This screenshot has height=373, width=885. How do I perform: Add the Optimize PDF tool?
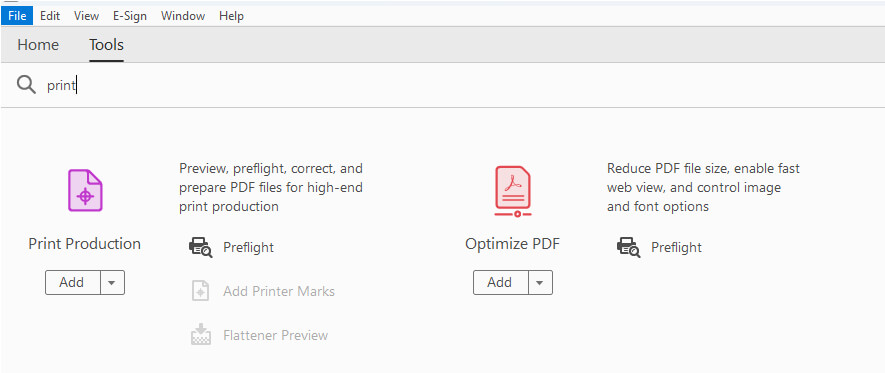(501, 282)
